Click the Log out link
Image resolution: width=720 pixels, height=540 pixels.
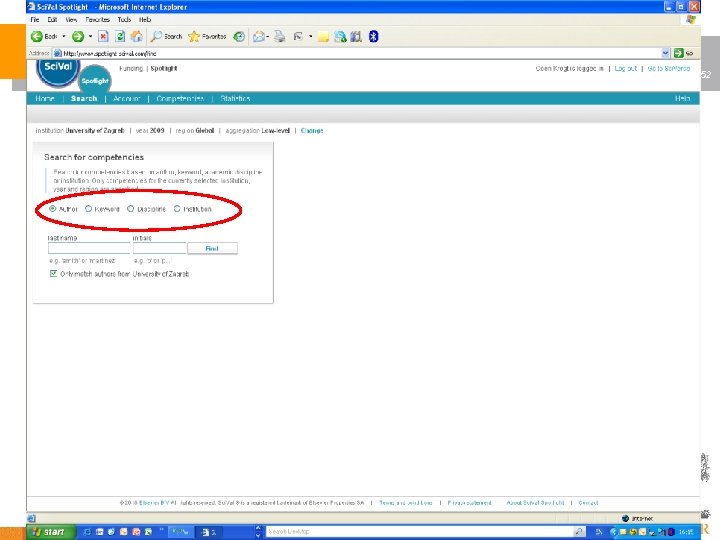(625, 68)
